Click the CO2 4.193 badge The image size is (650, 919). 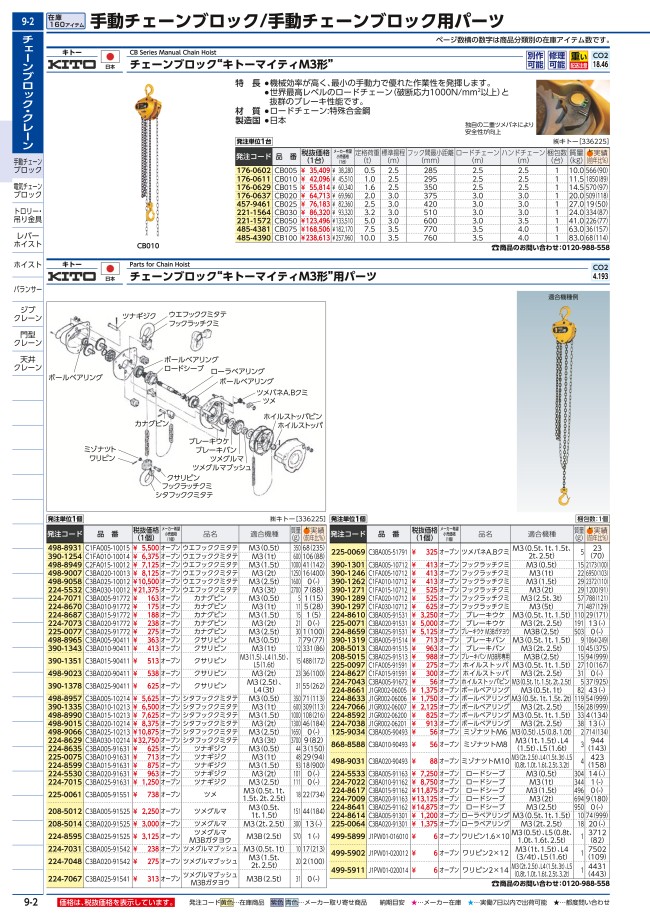point(600,272)
